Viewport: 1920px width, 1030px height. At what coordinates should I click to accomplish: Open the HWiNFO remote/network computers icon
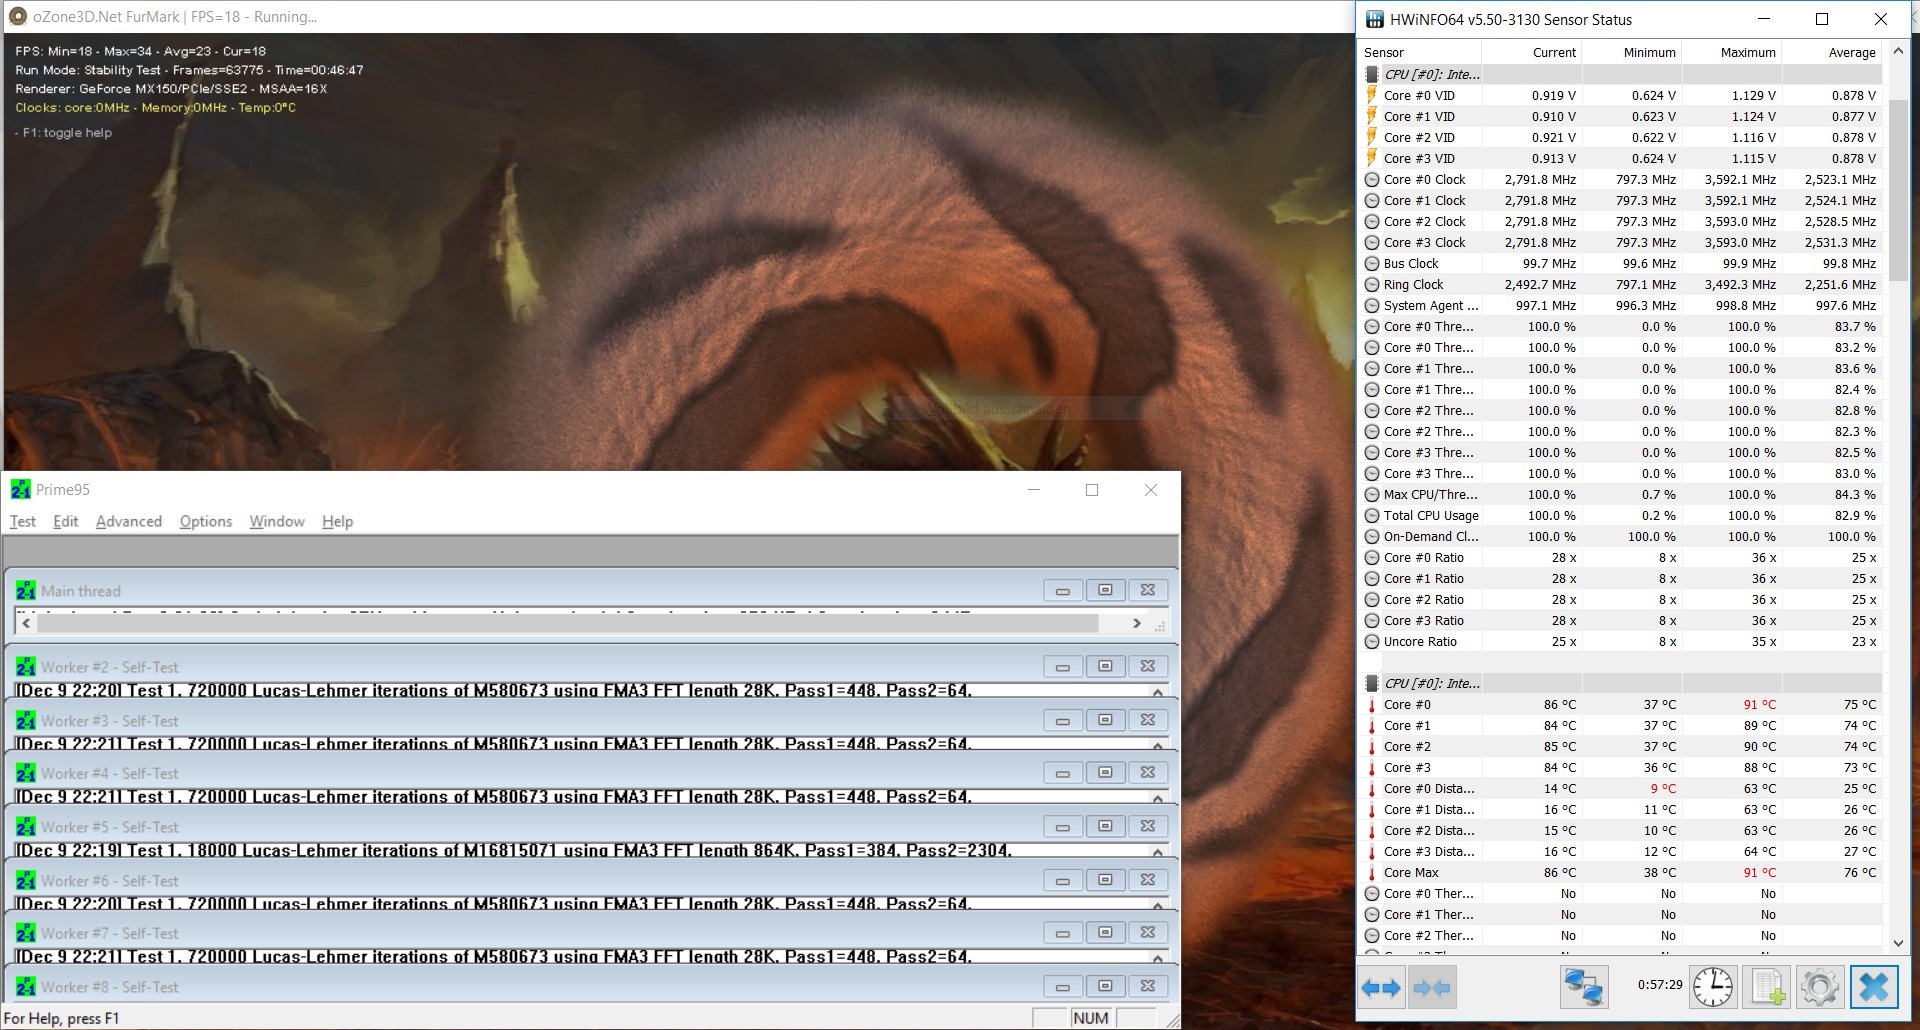(x=1584, y=987)
